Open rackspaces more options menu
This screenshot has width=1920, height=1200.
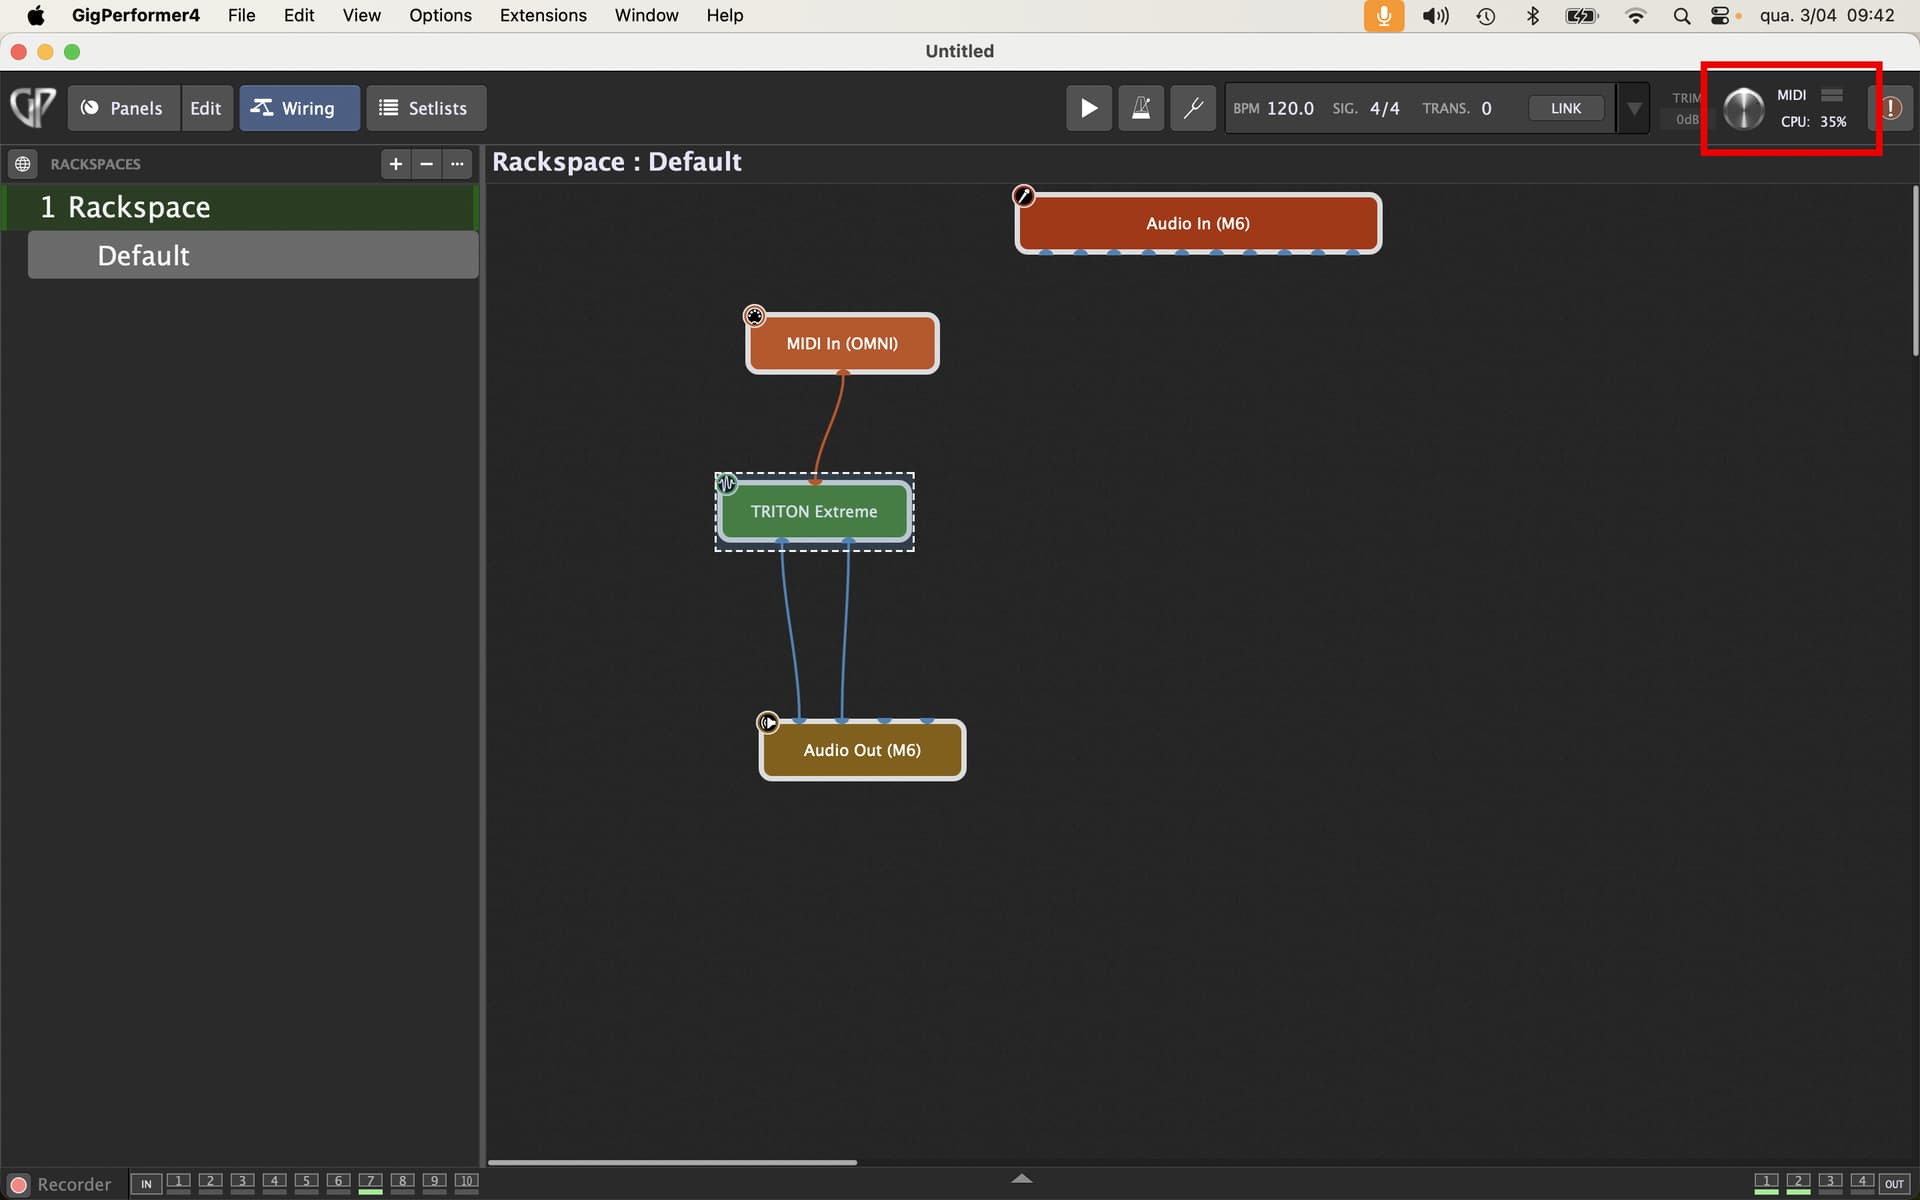(458, 163)
